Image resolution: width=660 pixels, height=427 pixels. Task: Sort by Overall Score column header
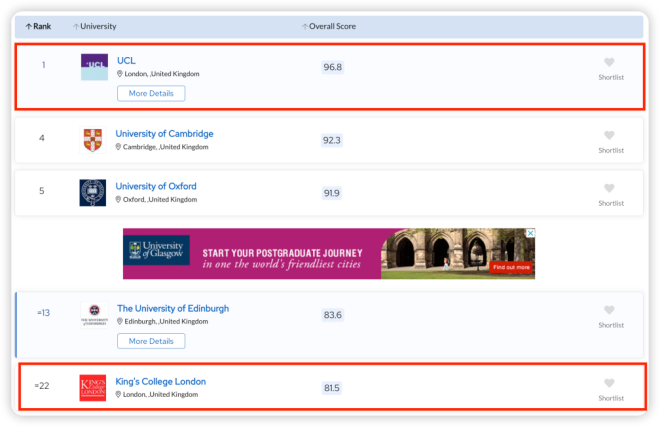[330, 26]
